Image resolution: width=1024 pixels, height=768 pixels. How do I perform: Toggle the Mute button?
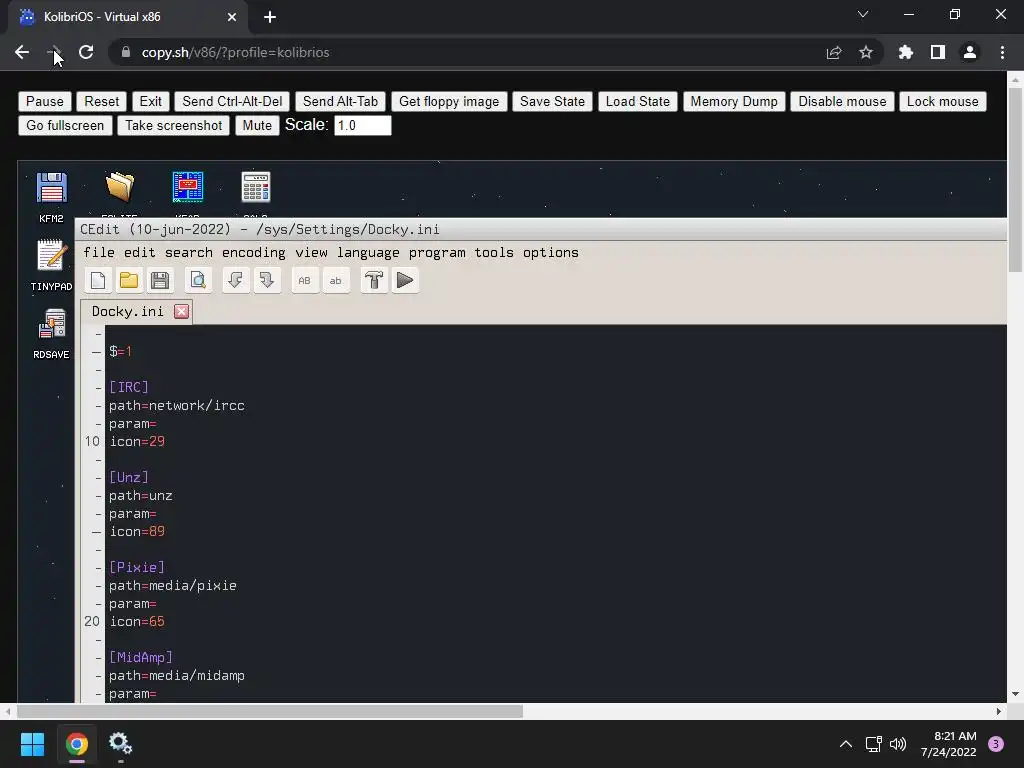[x=257, y=125]
